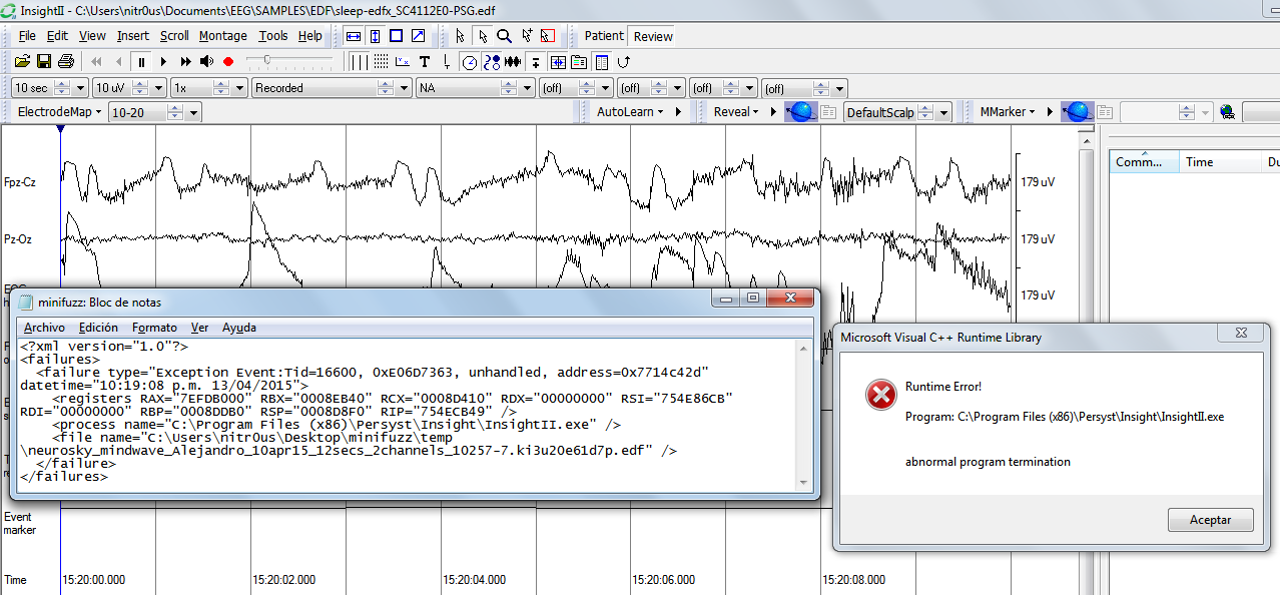Open the File menu in InsightII
The width and height of the screenshot is (1280, 595).
(27, 36)
